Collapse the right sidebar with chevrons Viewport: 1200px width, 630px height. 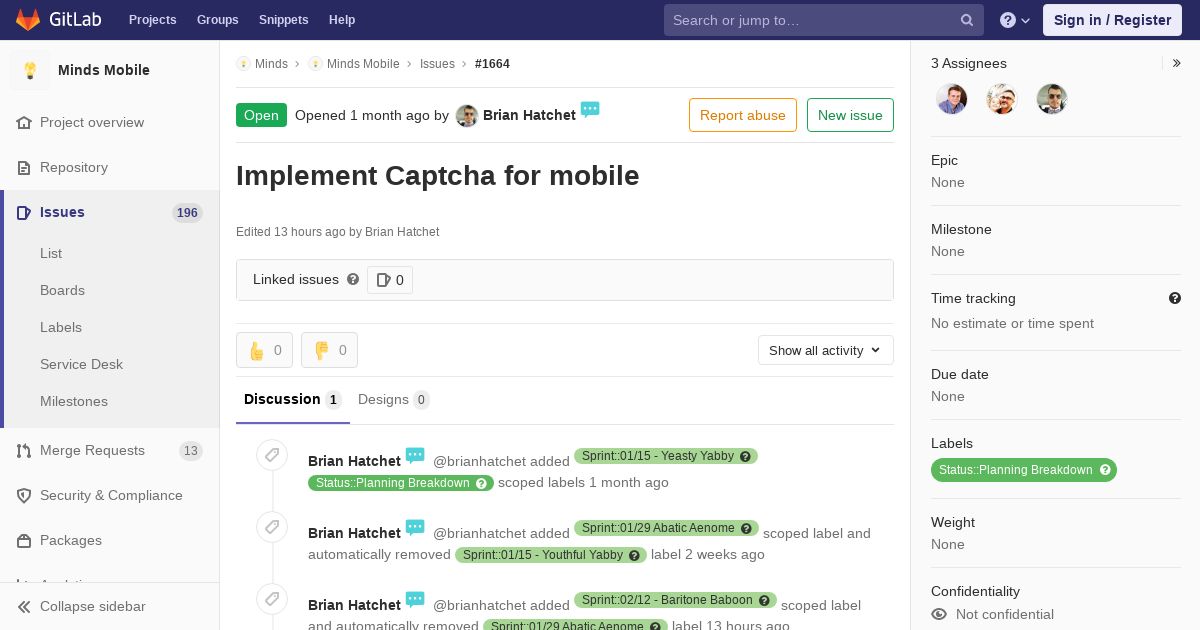[1177, 63]
